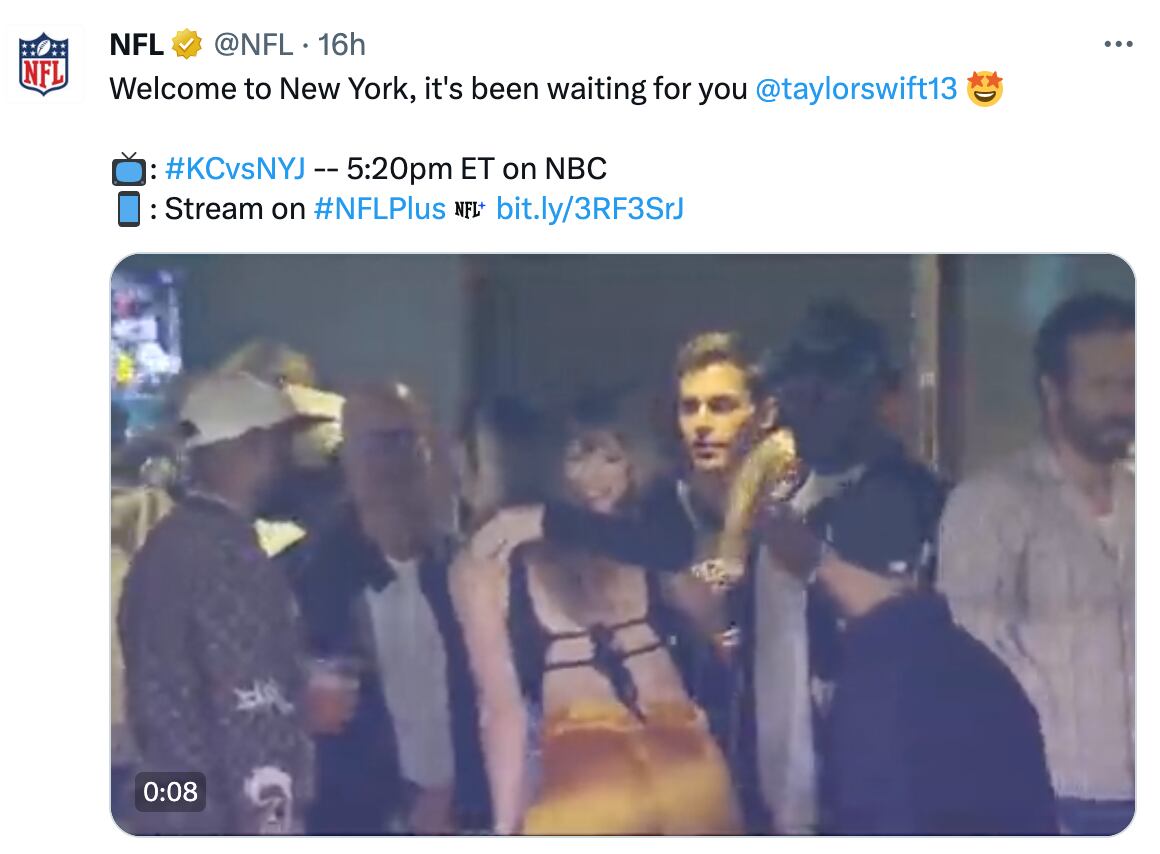Follow the bit.ly/3RF3SrJ link

(590, 208)
